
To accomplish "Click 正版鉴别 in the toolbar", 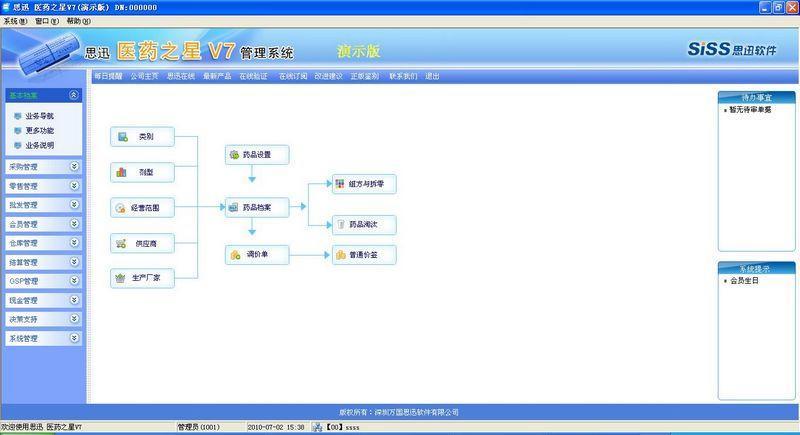I will click(x=365, y=76).
